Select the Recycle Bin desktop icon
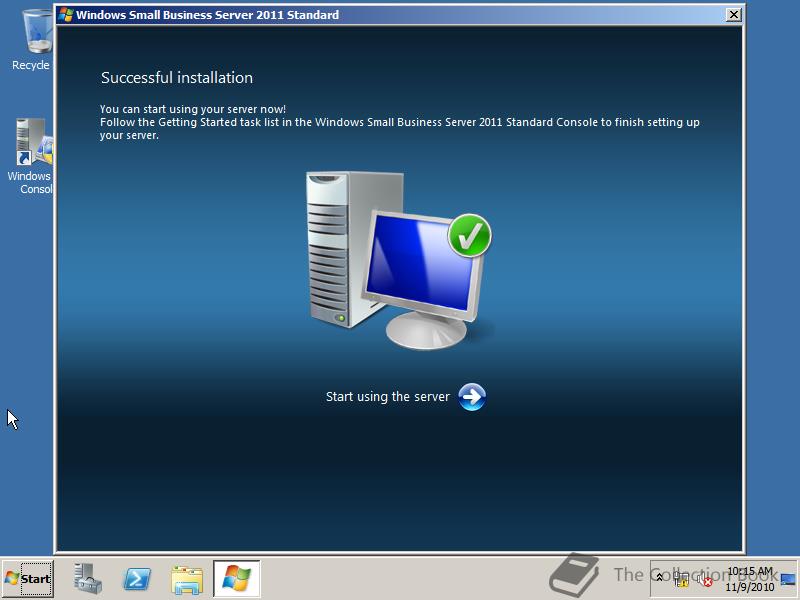Viewport: 800px width, 600px height. click(x=34, y=40)
